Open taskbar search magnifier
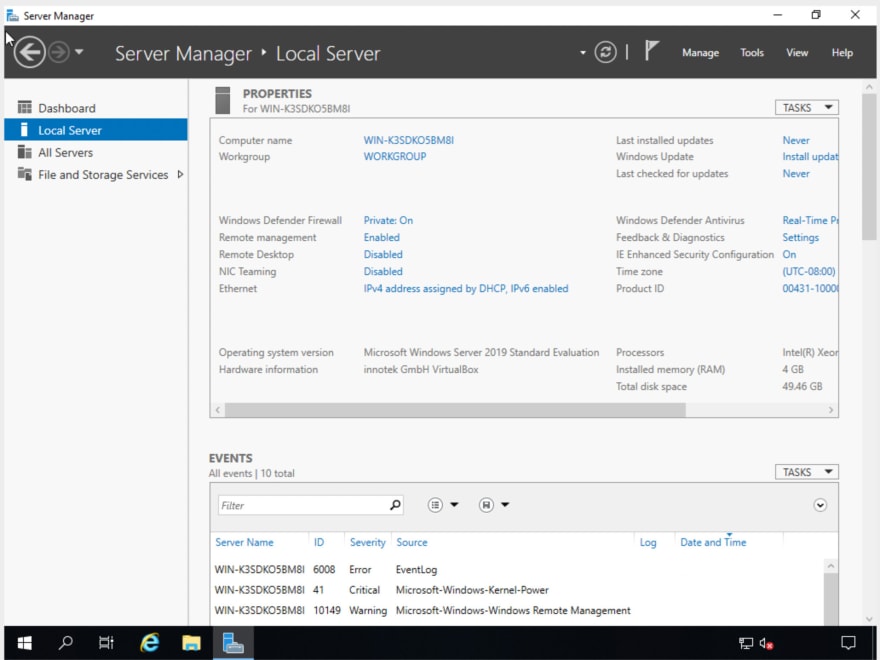The image size is (880, 660). (66, 643)
